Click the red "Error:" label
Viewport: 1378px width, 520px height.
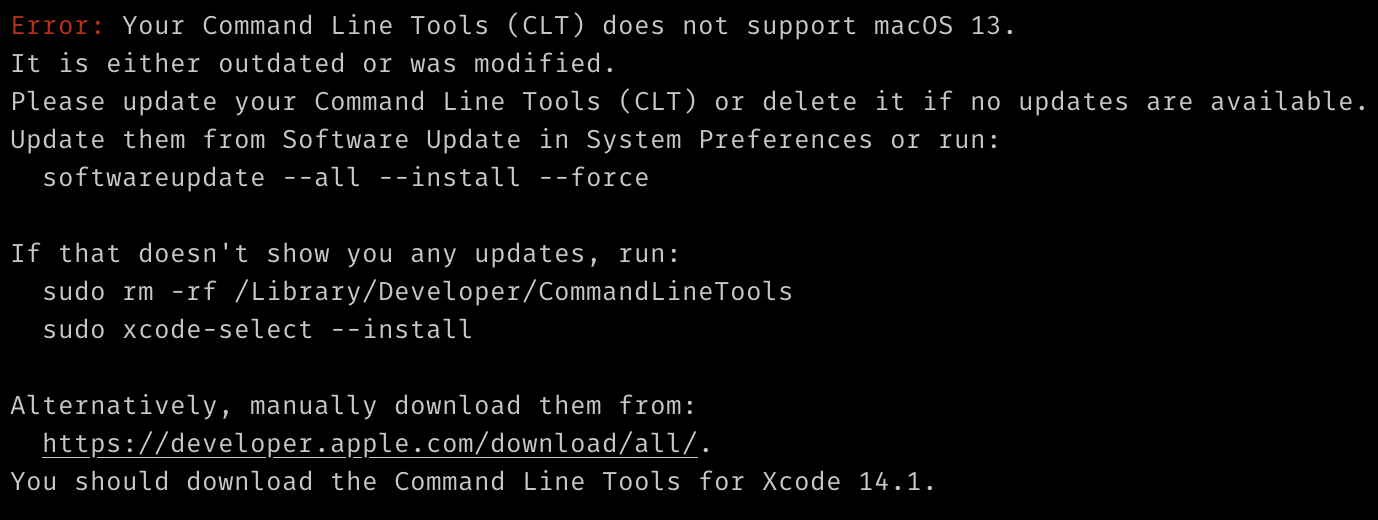(x=58, y=26)
